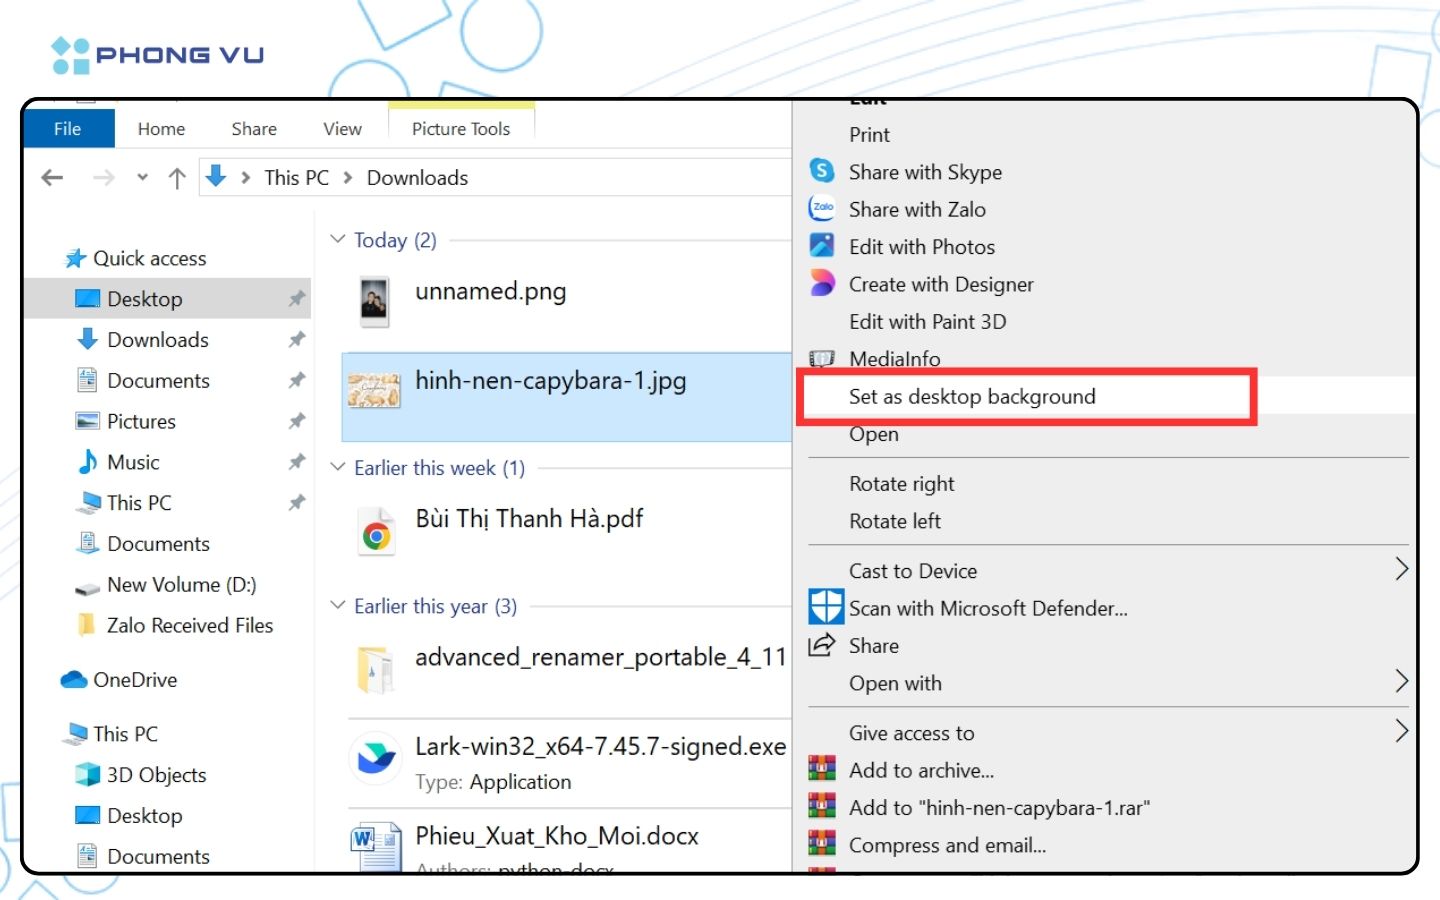1440x900 pixels.
Task: Collapse the Today file group
Action: tap(338, 240)
